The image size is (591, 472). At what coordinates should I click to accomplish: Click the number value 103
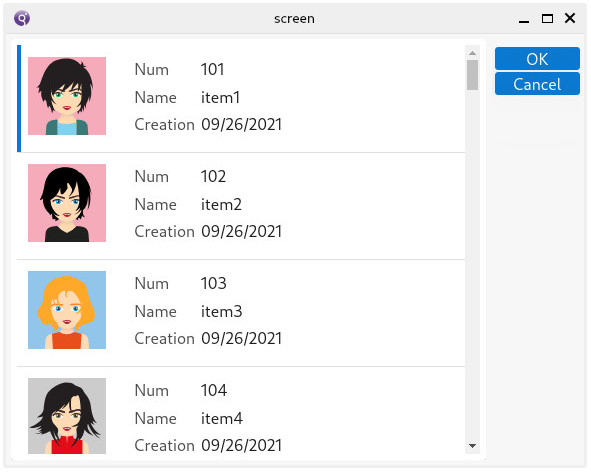click(x=213, y=284)
